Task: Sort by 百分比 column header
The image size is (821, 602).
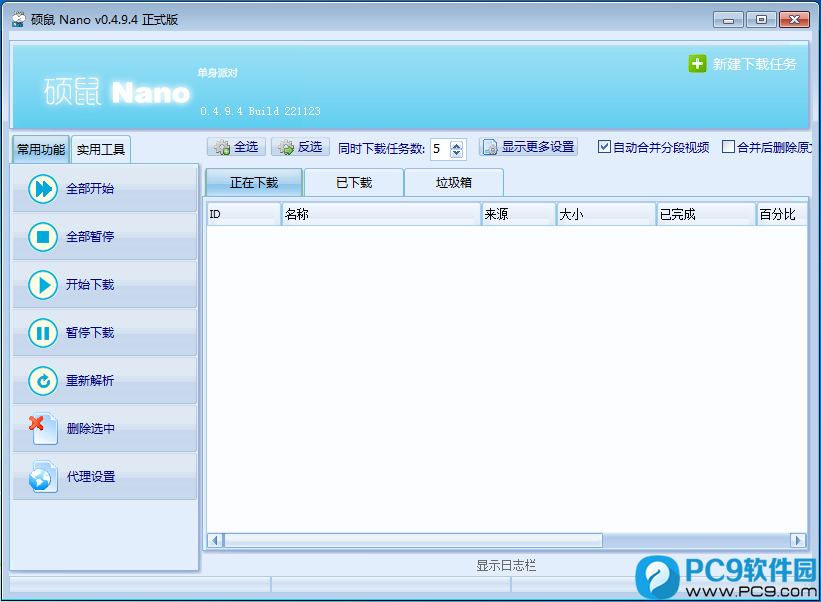Action: [782, 214]
